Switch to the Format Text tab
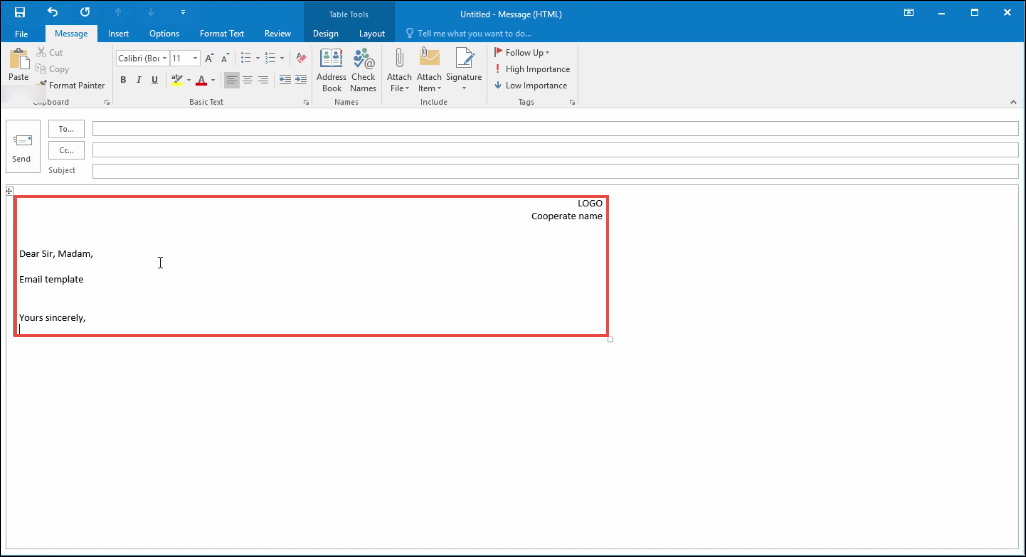The height and width of the screenshot is (557, 1026). (x=222, y=33)
